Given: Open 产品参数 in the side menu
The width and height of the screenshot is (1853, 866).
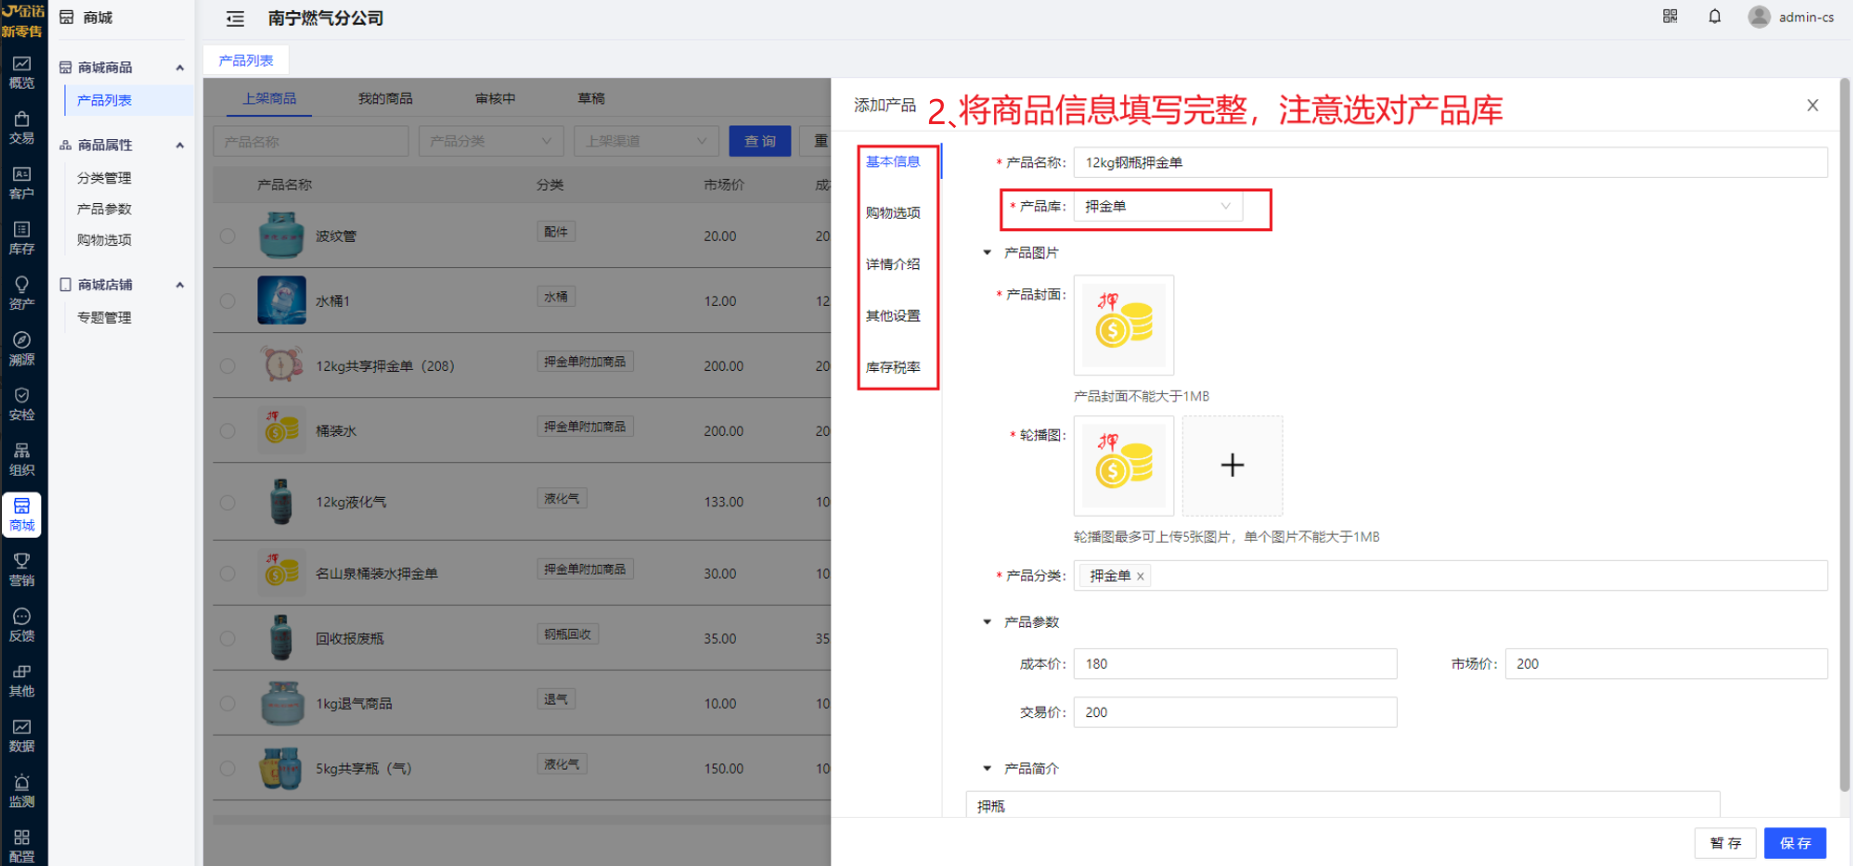Looking at the screenshot, I should coord(104,209).
